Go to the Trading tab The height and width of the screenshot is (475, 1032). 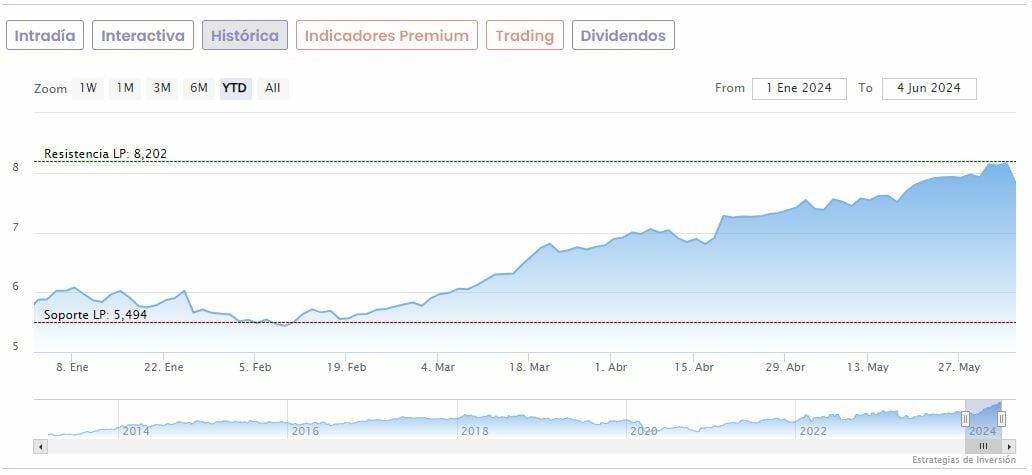coord(525,36)
